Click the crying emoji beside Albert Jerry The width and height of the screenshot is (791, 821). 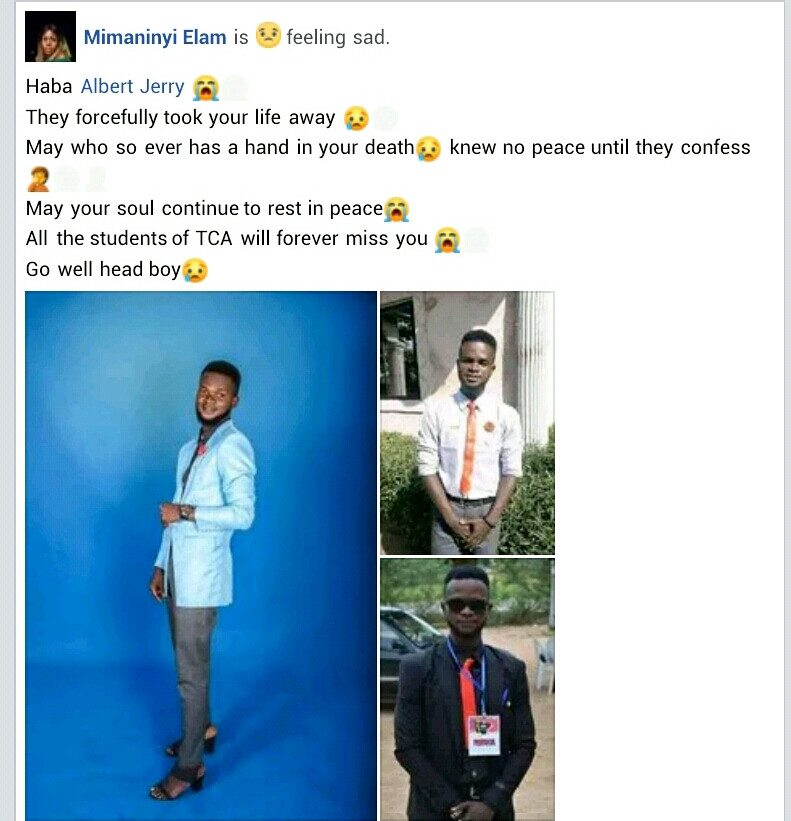click(x=206, y=87)
